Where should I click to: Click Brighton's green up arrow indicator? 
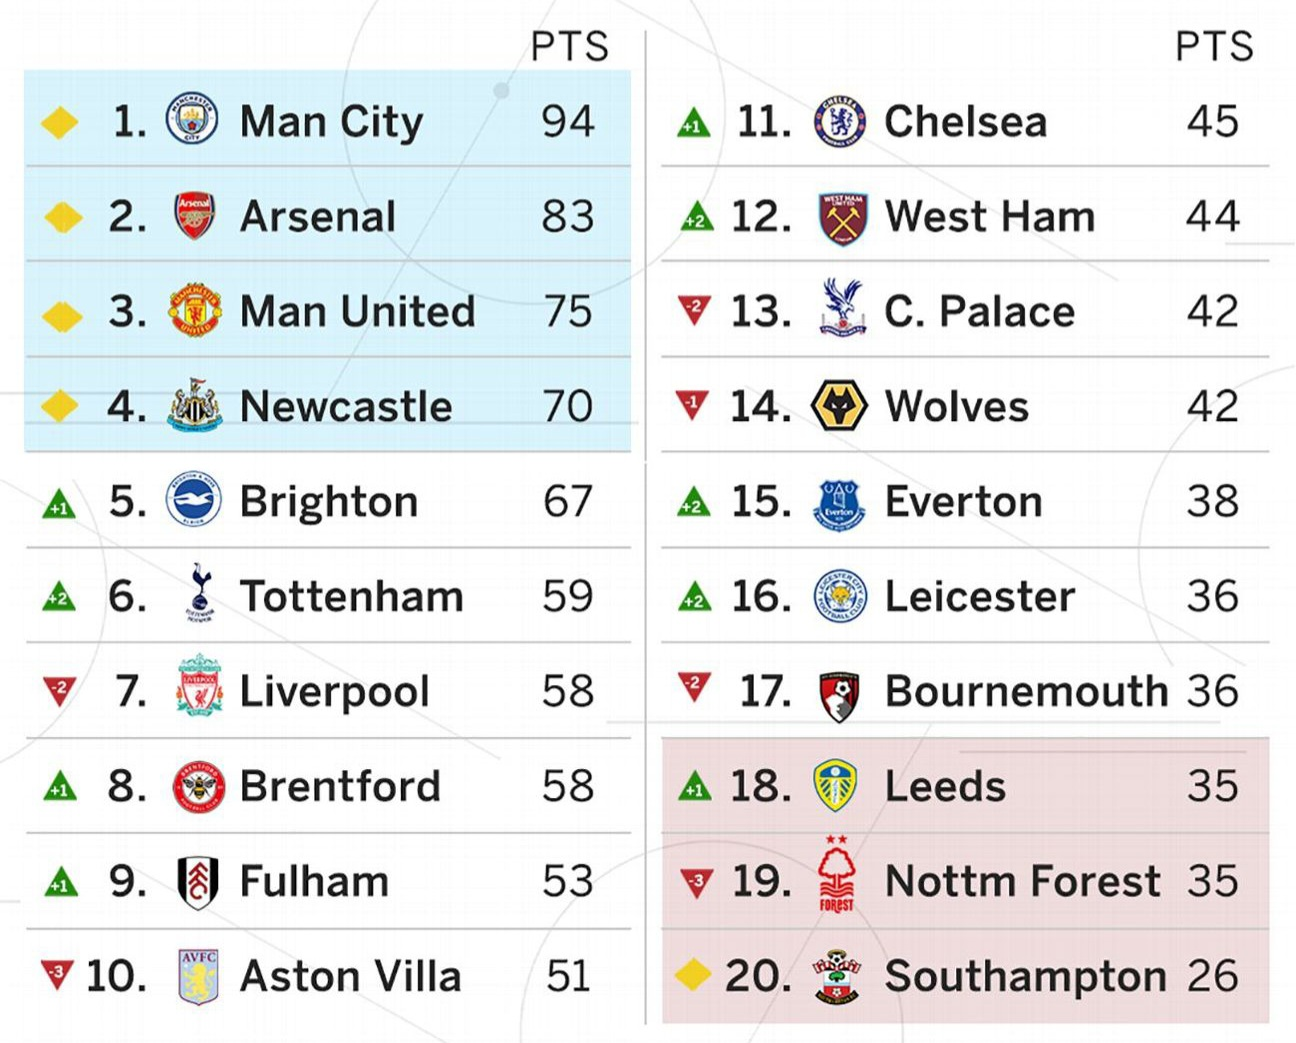click(59, 503)
